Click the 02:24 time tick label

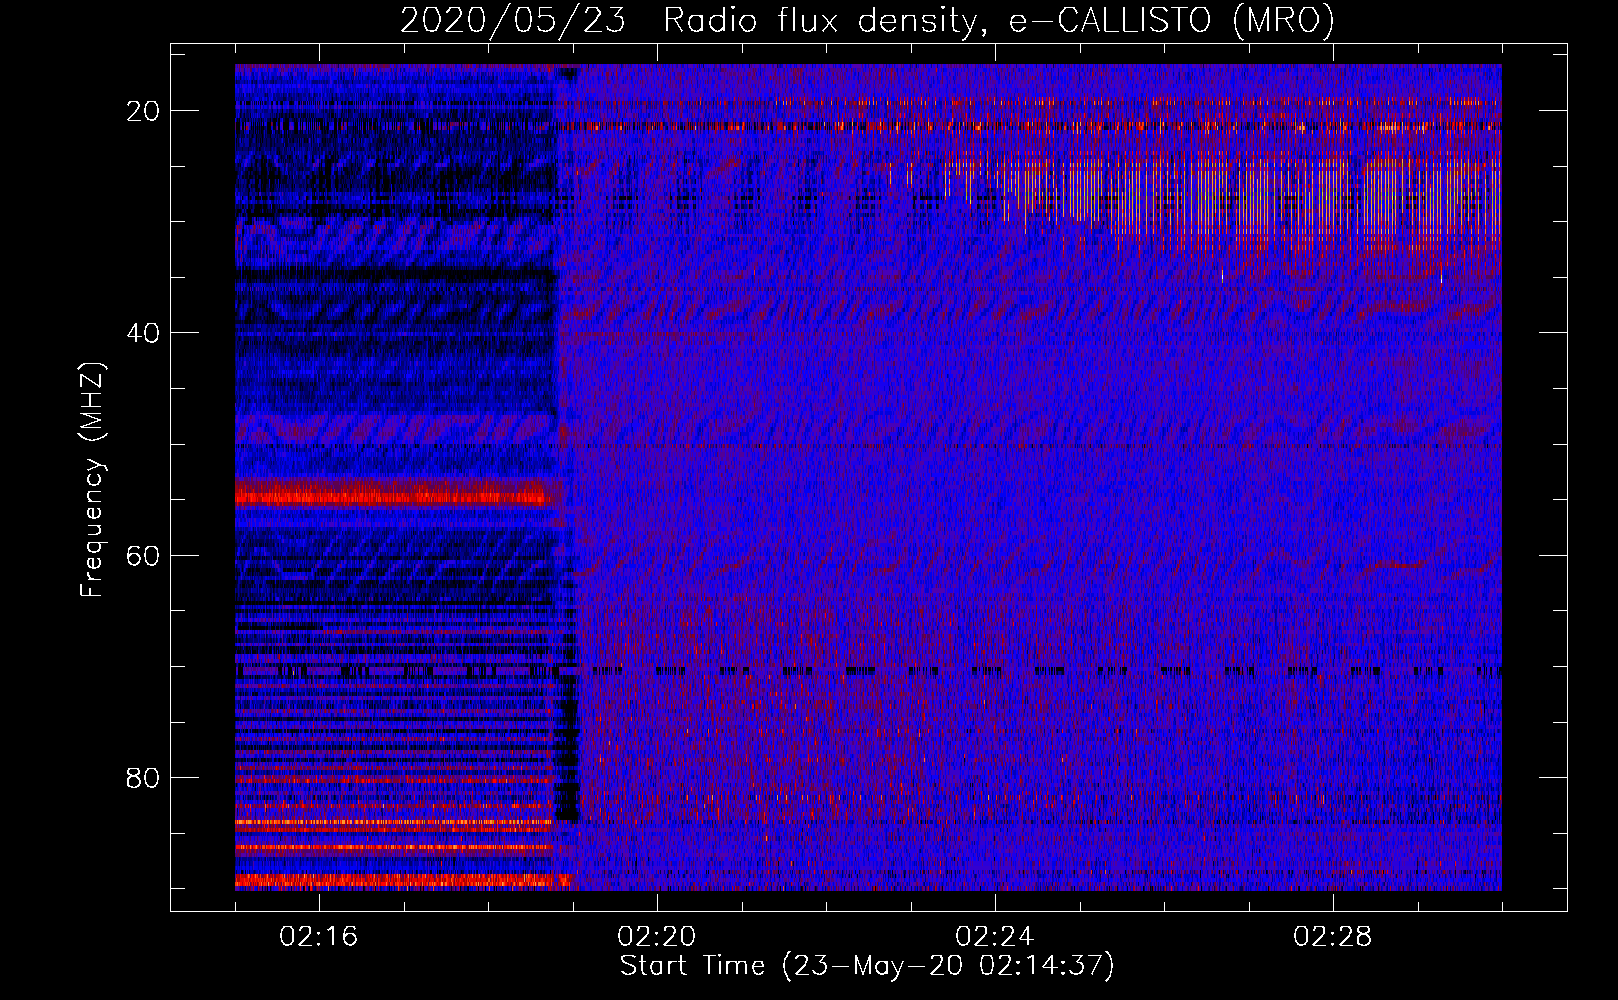995,937
